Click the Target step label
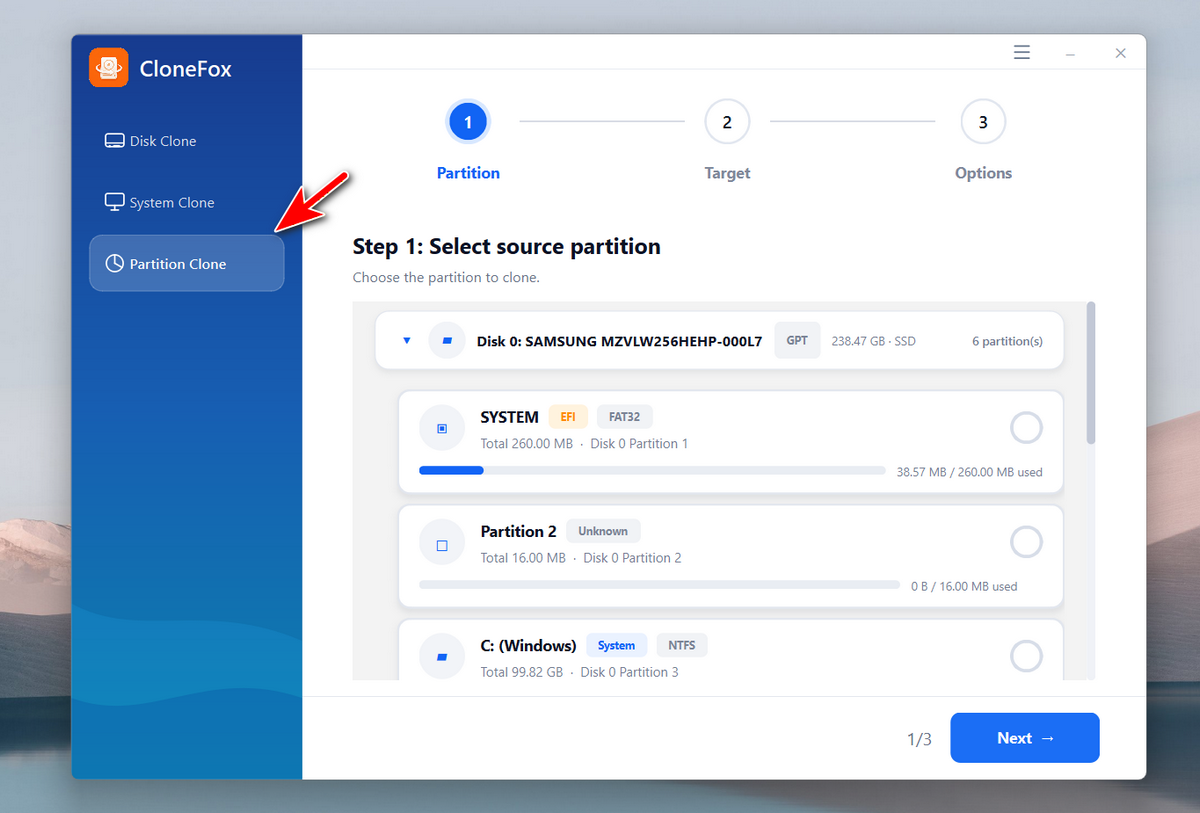The image size is (1200, 813). 727,173
